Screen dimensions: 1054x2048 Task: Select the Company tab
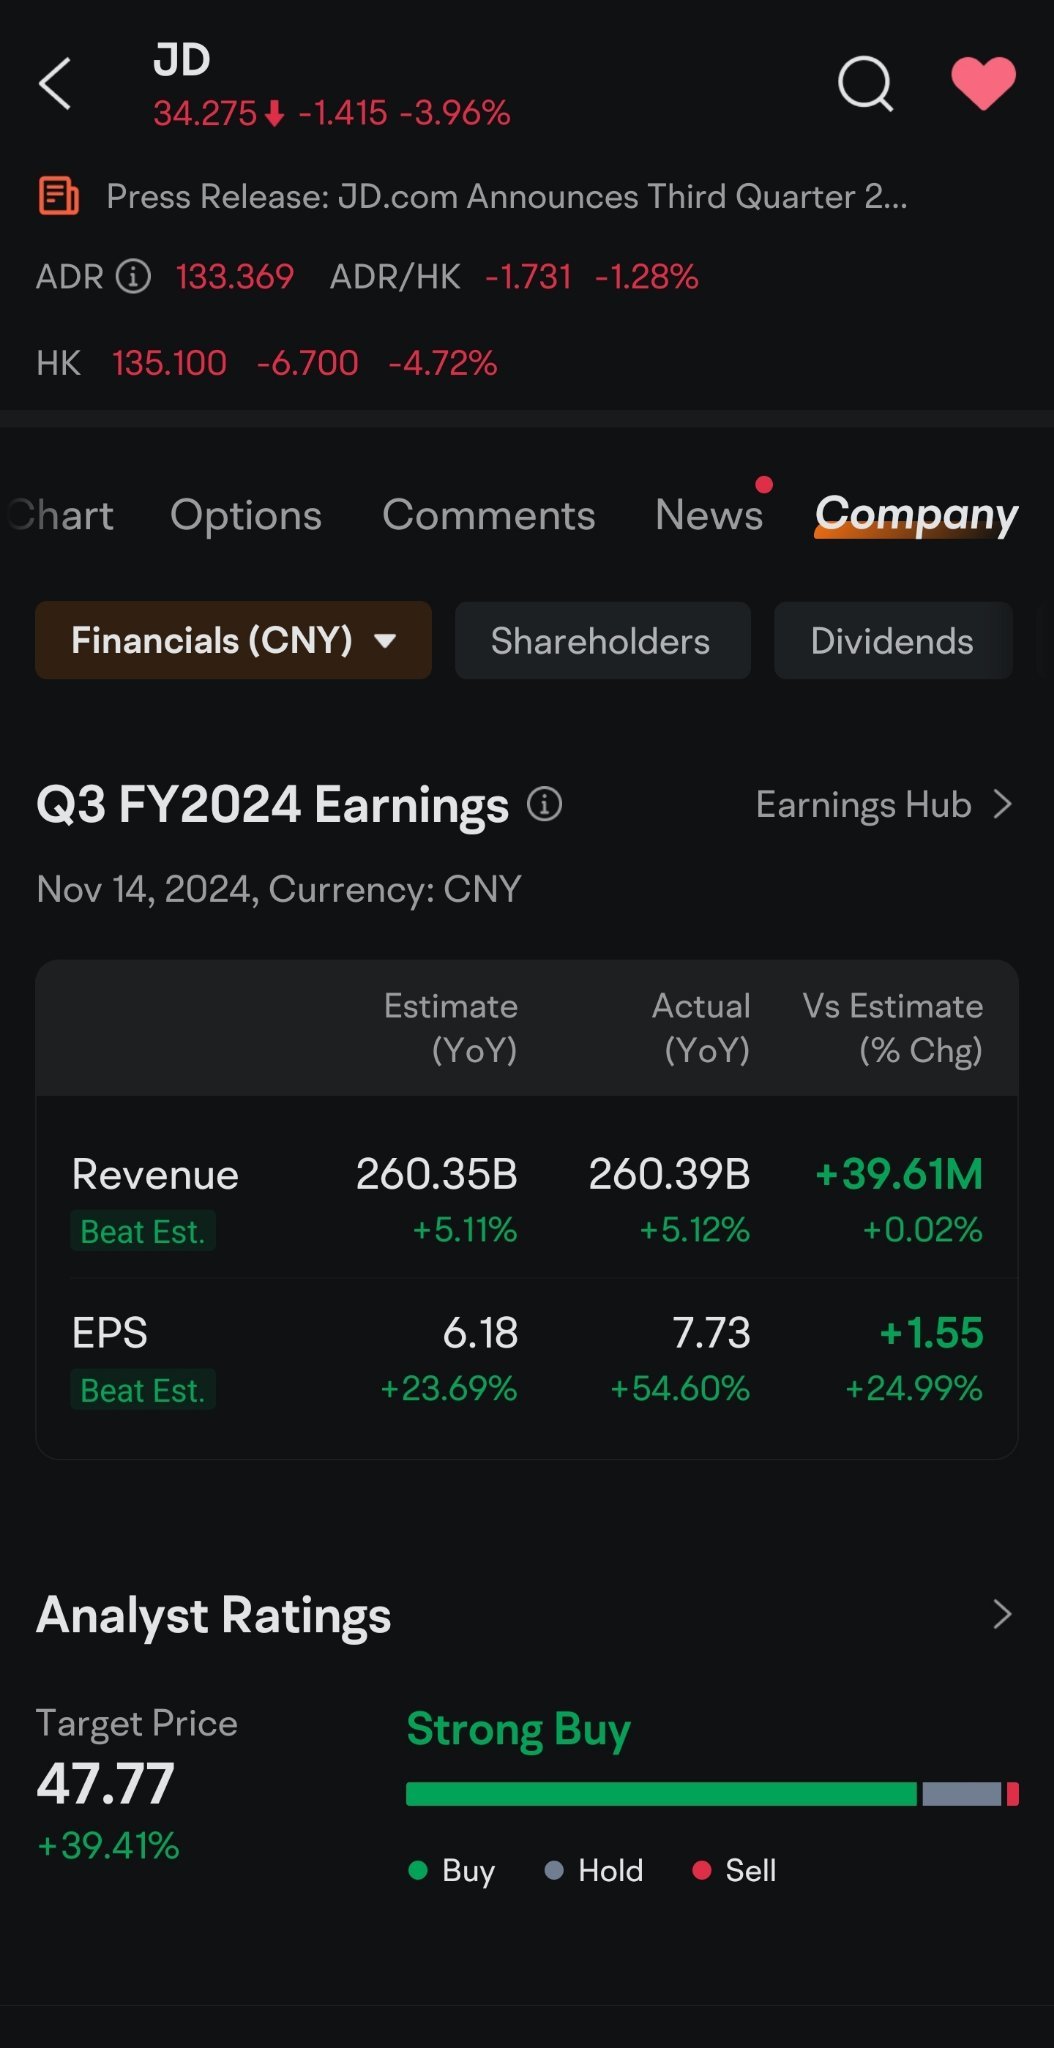pos(916,515)
